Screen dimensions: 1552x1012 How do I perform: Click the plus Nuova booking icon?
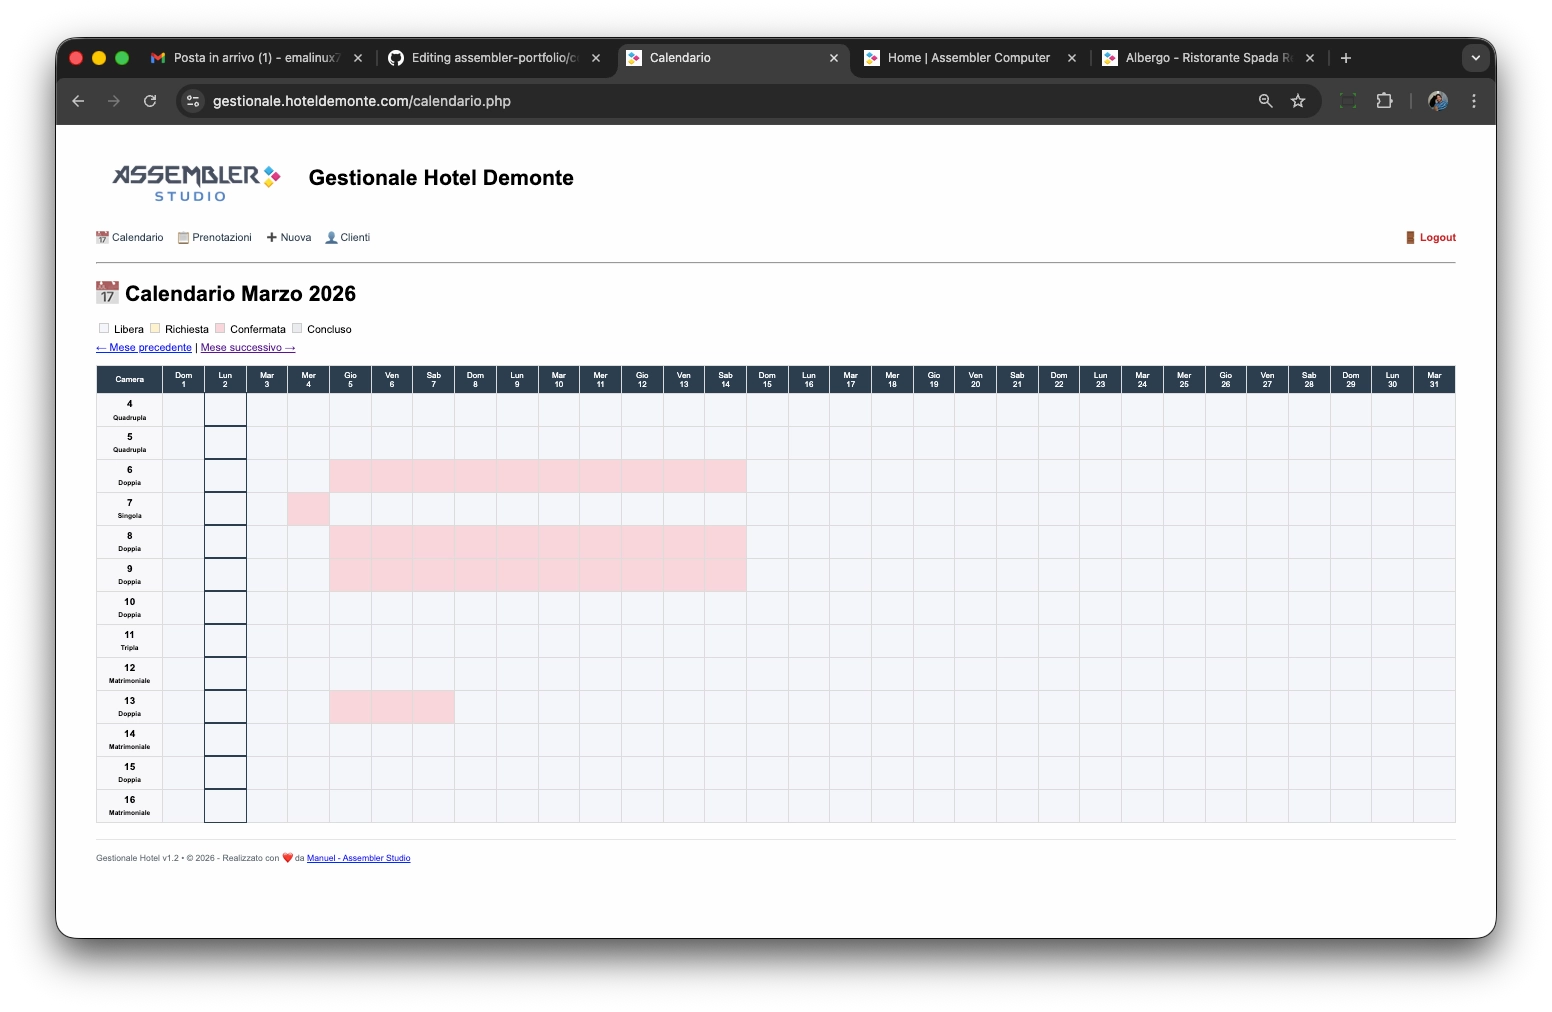coord(272,238)
